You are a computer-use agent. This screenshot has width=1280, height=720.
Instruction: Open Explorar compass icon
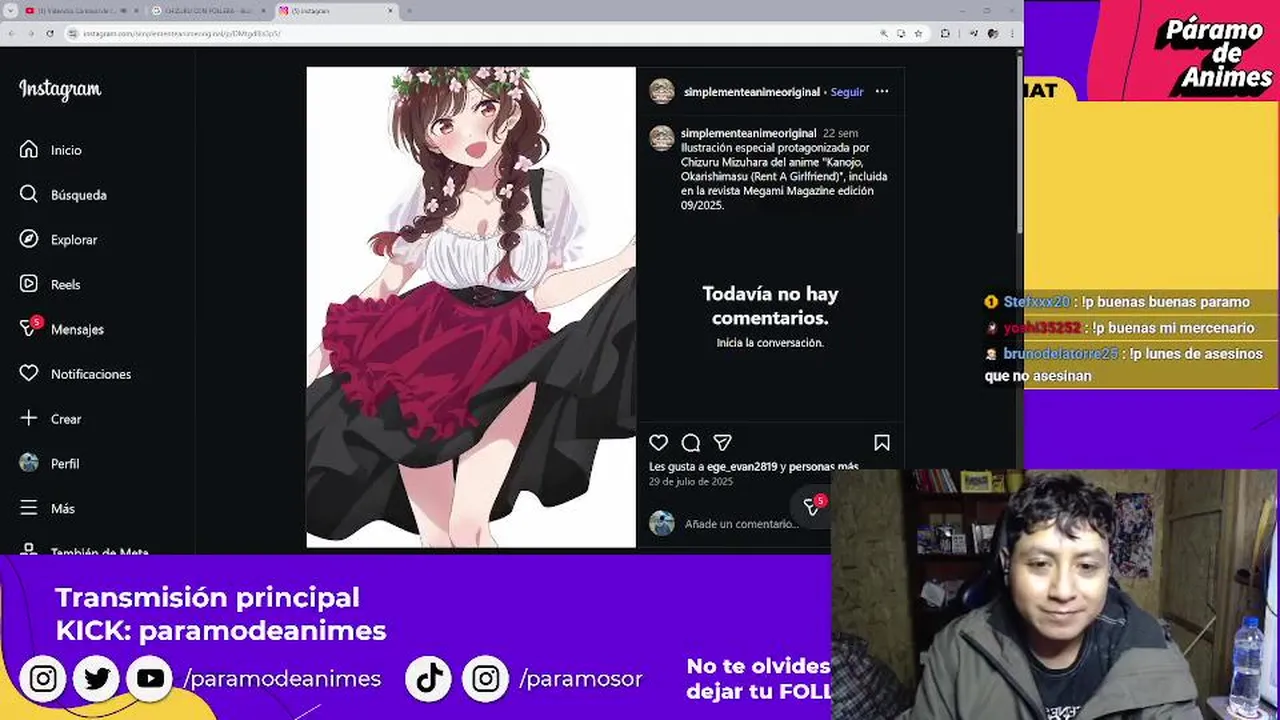29,240
